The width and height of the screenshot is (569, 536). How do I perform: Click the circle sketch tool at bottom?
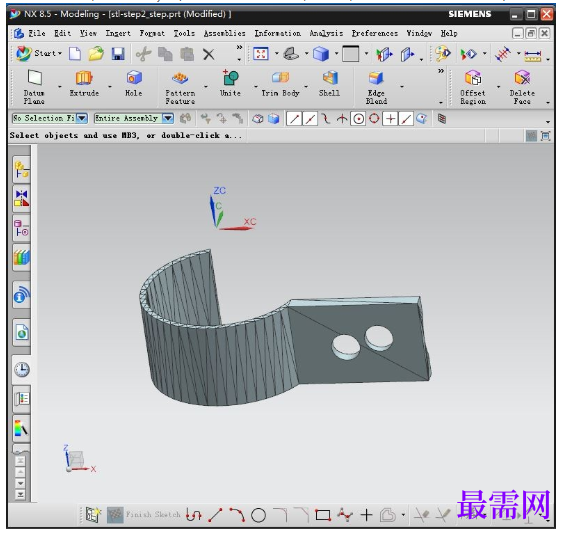258,515
